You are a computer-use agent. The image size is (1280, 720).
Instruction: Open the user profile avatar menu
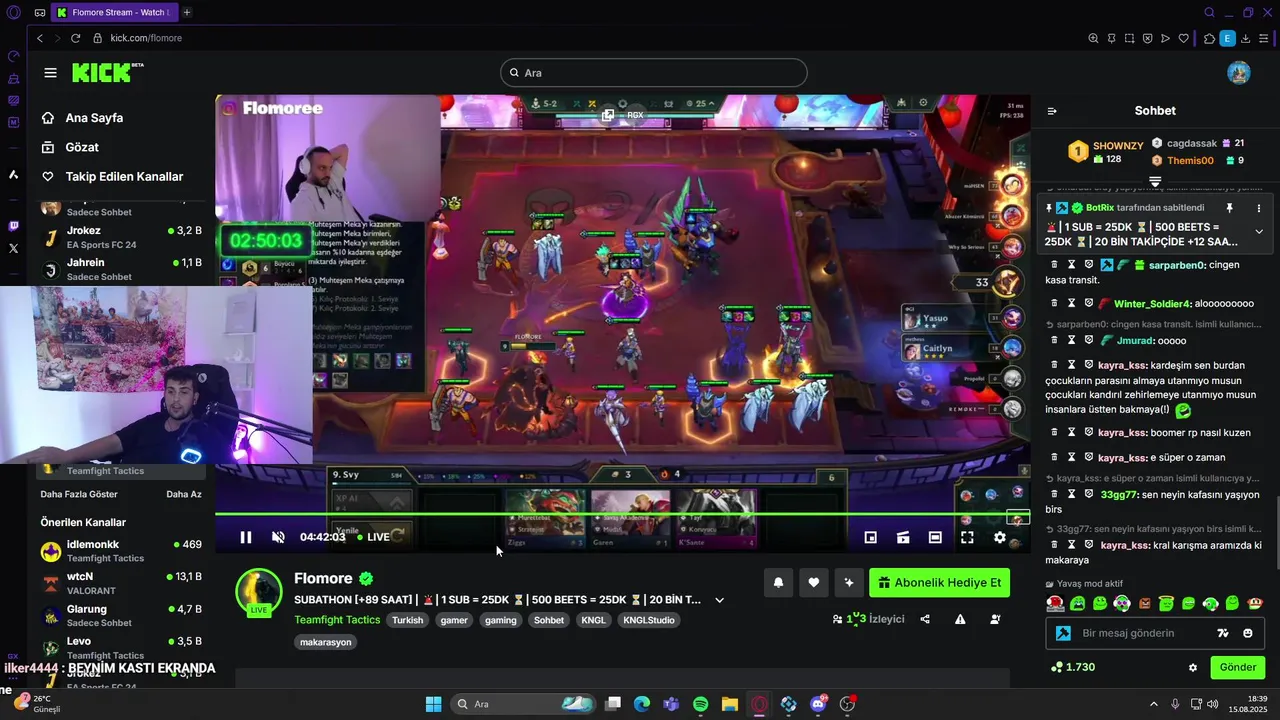(x=1238, y=73)
